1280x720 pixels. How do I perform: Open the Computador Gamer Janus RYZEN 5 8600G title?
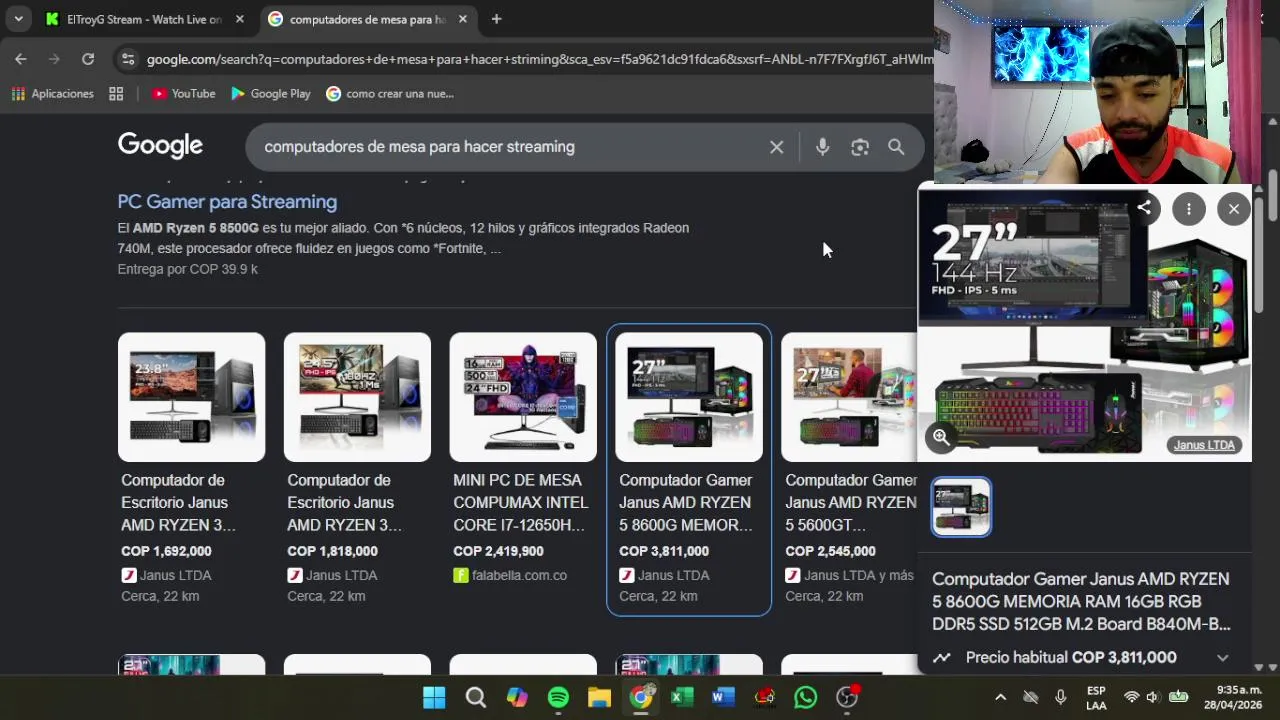pyautogui.click(x=1081, y=602)
